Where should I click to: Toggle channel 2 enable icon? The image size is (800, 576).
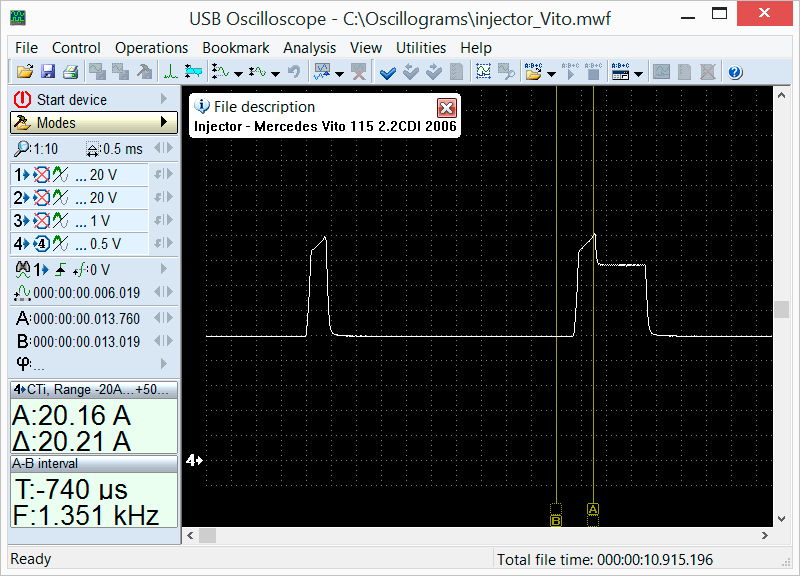pyautogui.click(x=42, y=198)
